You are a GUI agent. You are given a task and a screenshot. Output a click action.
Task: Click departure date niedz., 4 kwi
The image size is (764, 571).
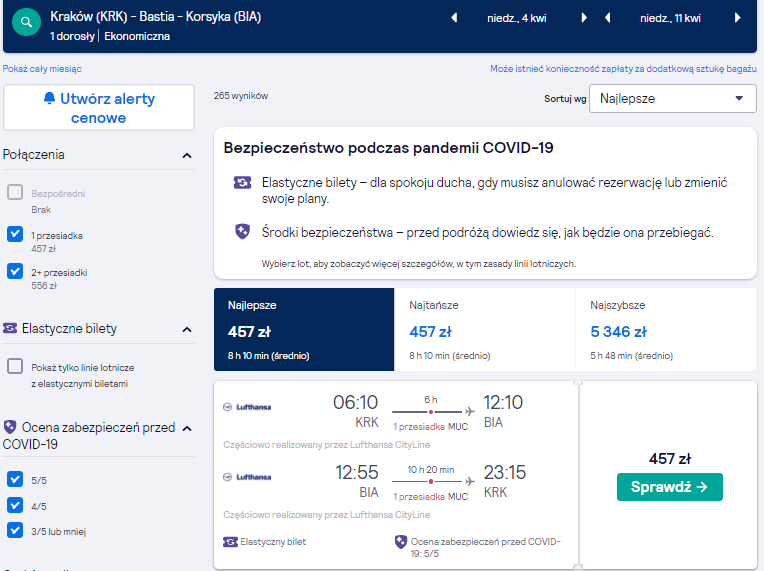point(517,19)
